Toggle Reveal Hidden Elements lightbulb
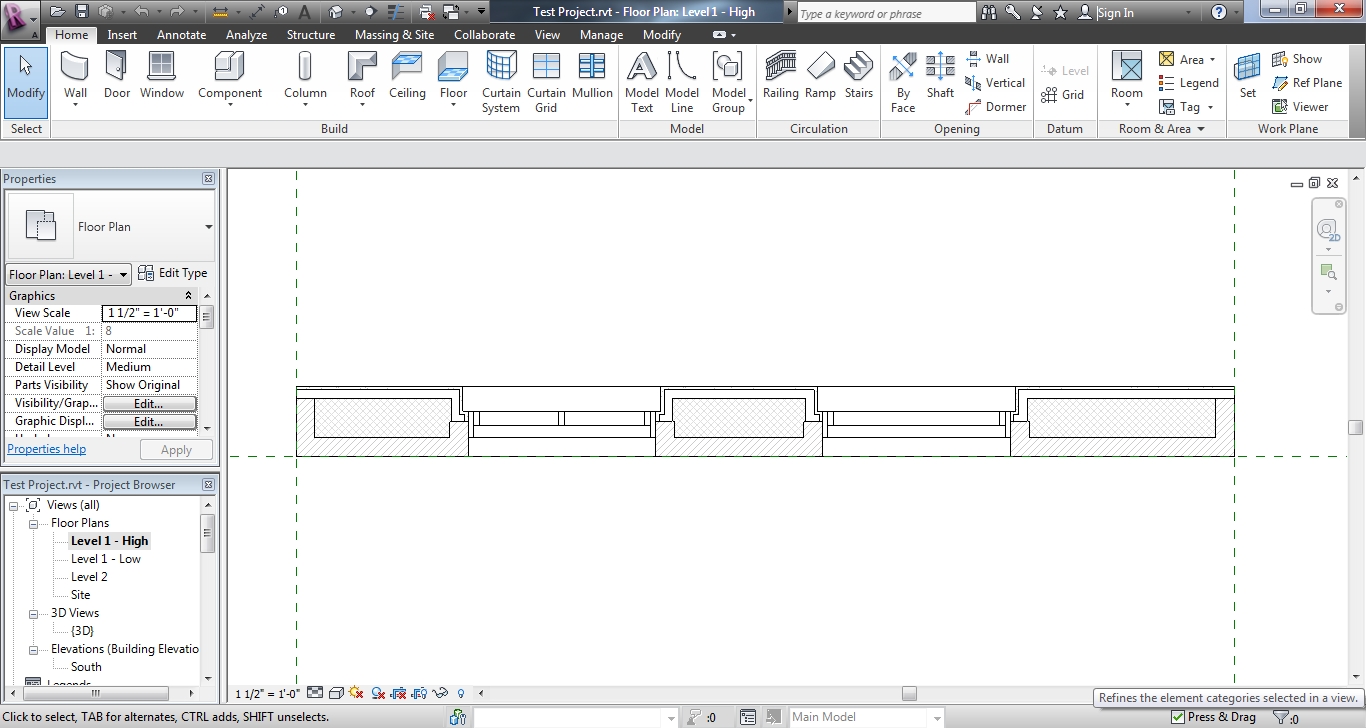1366x728 pixels. [460, 692]
